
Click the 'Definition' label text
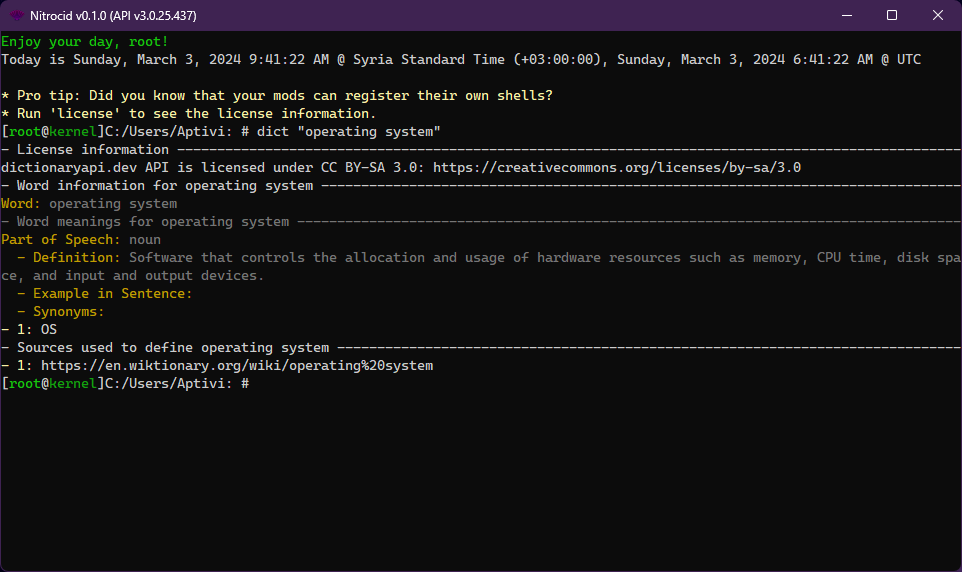[76, 258]
